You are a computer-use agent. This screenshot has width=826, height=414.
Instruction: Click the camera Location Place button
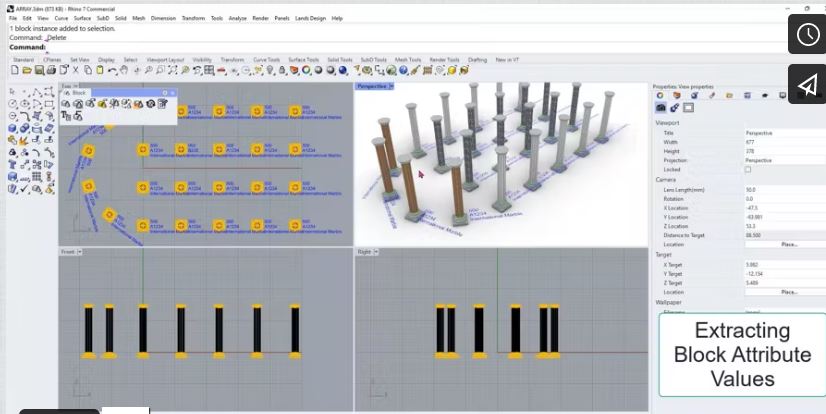789,244
